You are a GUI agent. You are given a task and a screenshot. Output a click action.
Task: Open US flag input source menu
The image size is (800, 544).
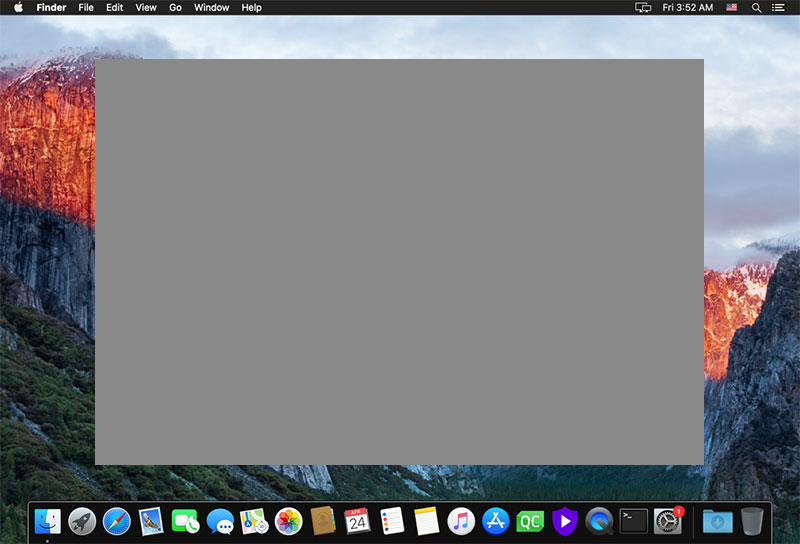coord(732,7)
